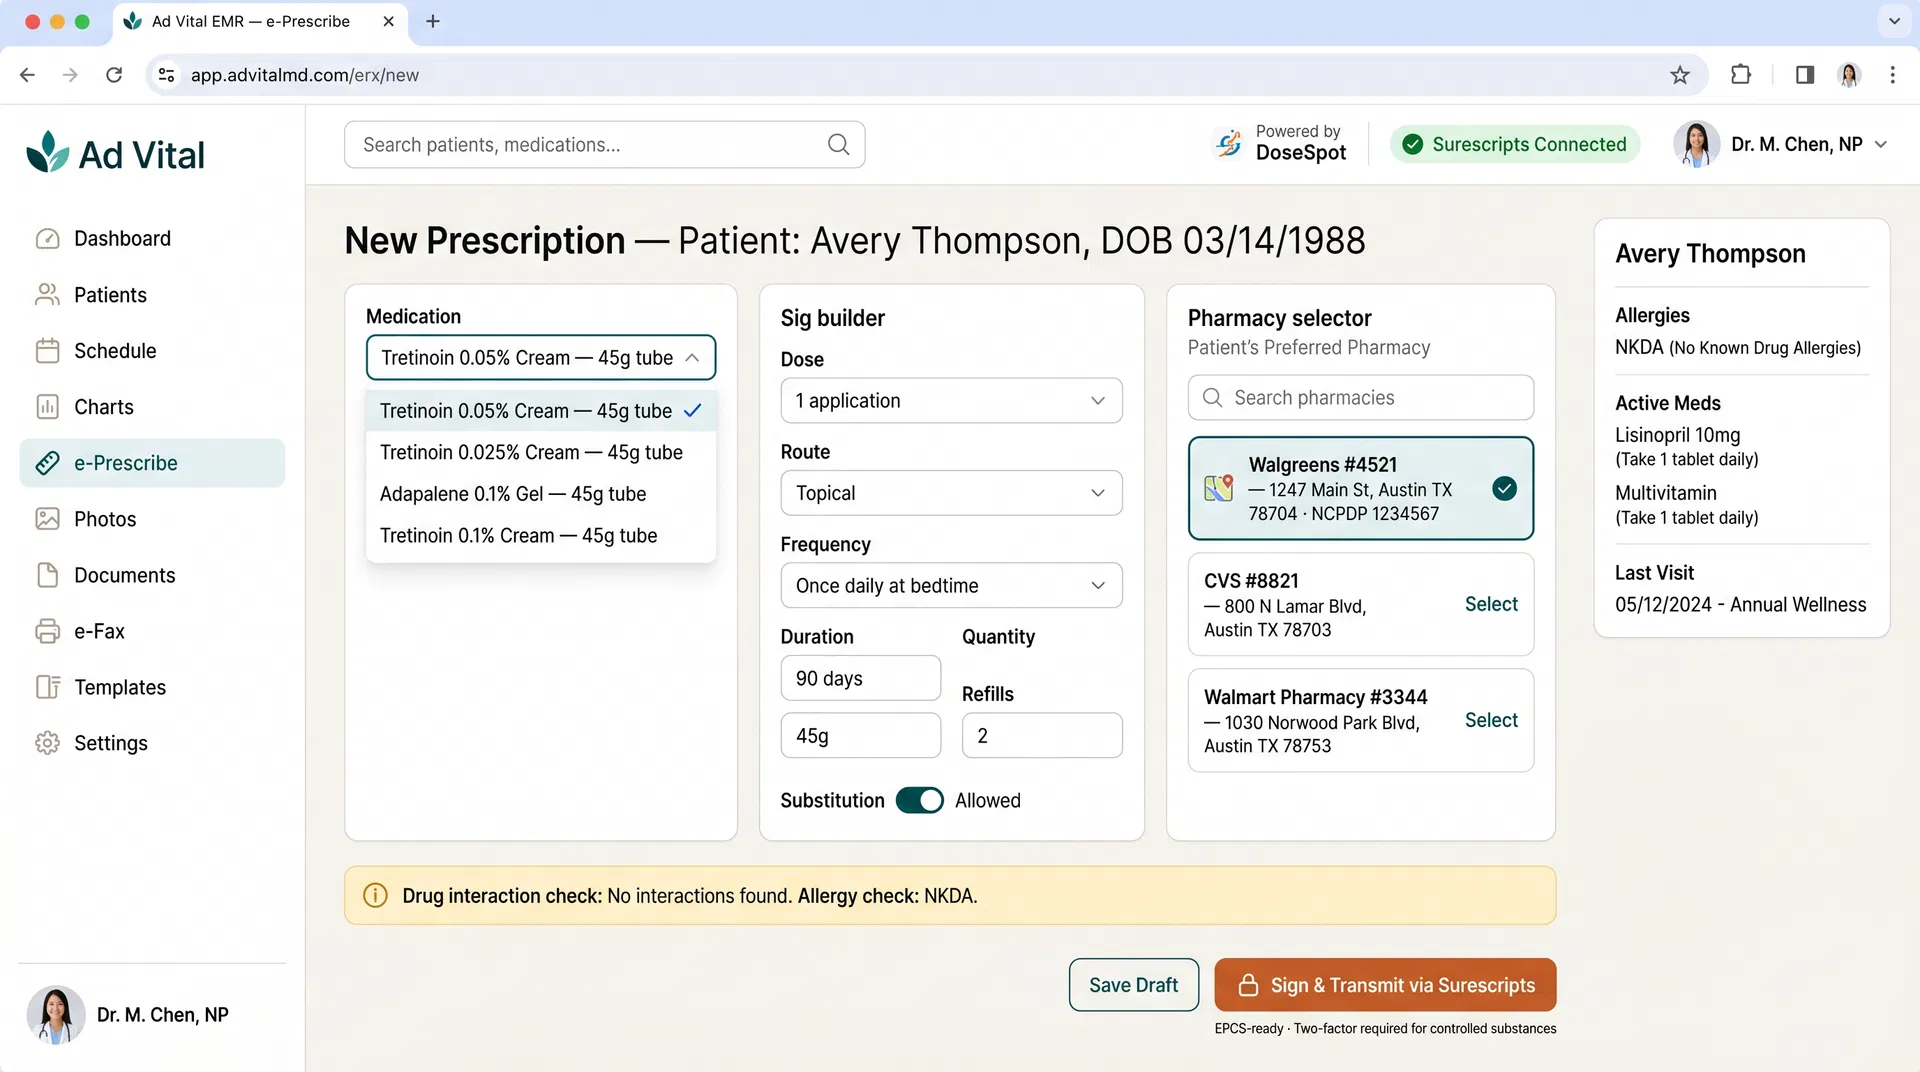The image size is (1920, 1072).
Task: Select Tretinoin 0.025% Cream from medication list
Action: coord(531,452)
